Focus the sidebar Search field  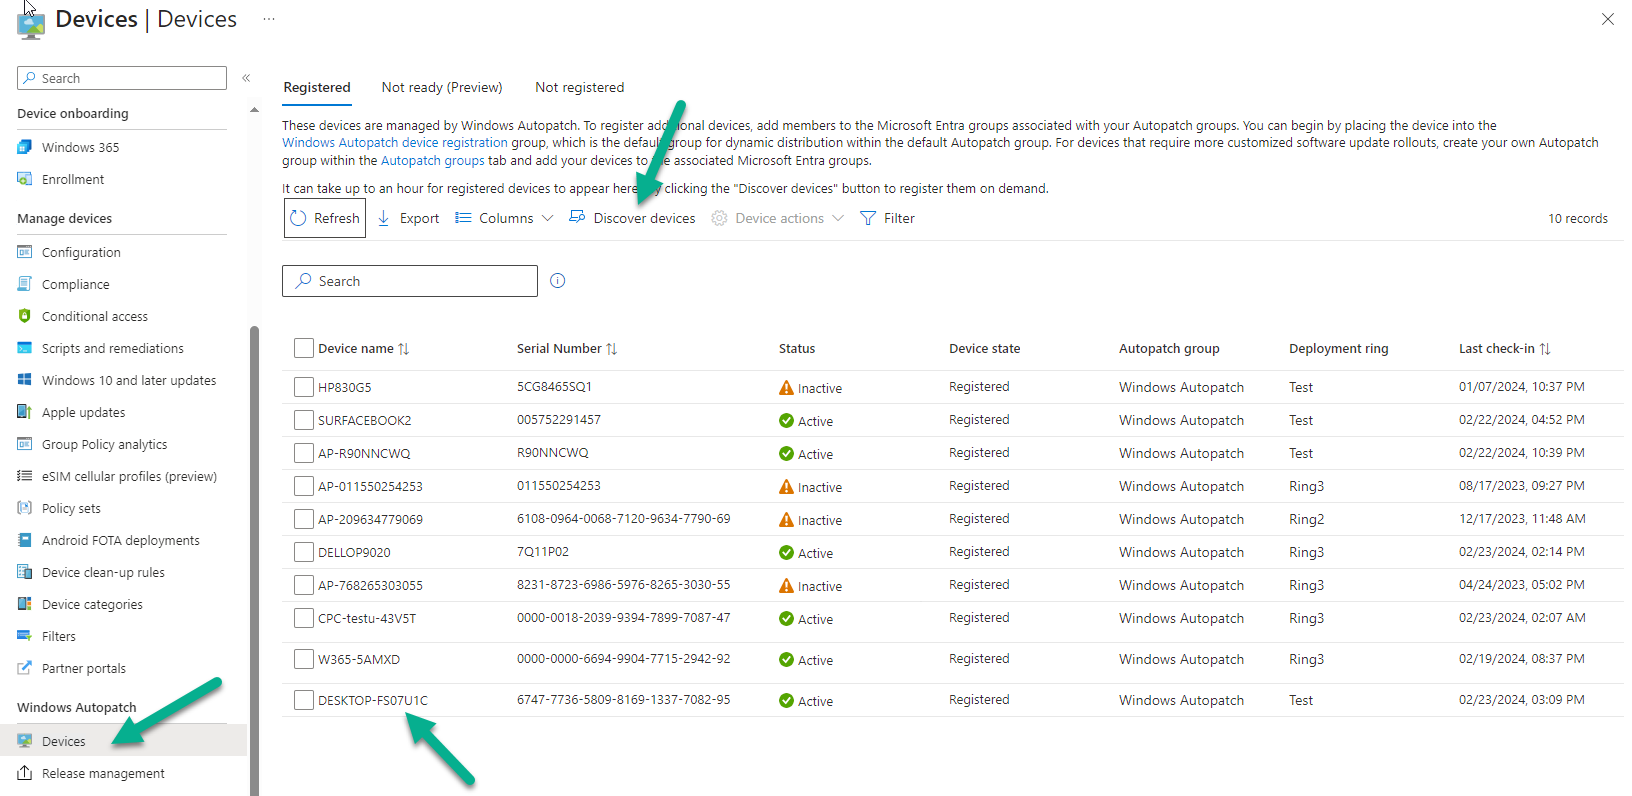point(122,78)
